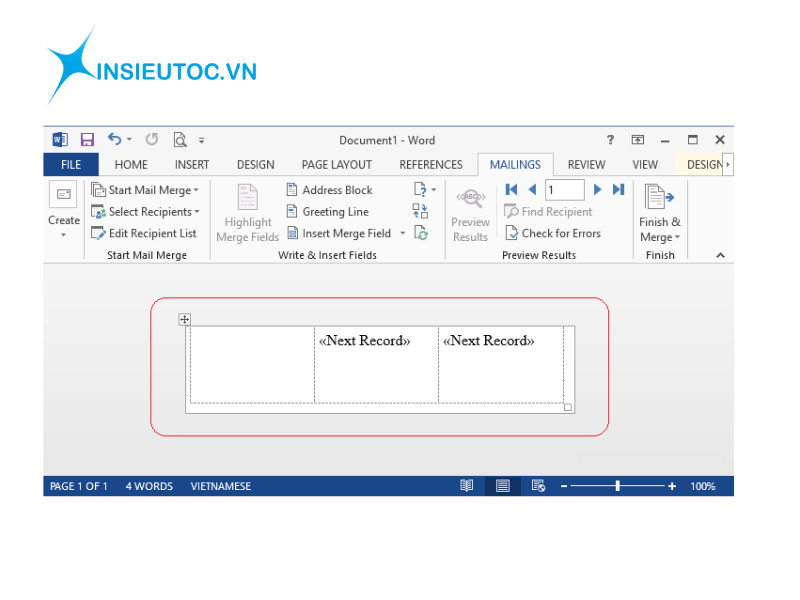Switch to Web Layout view in status bar
The height and width of the screenshot is (600, 800).
pyautogui.click(x=539, y=486)
